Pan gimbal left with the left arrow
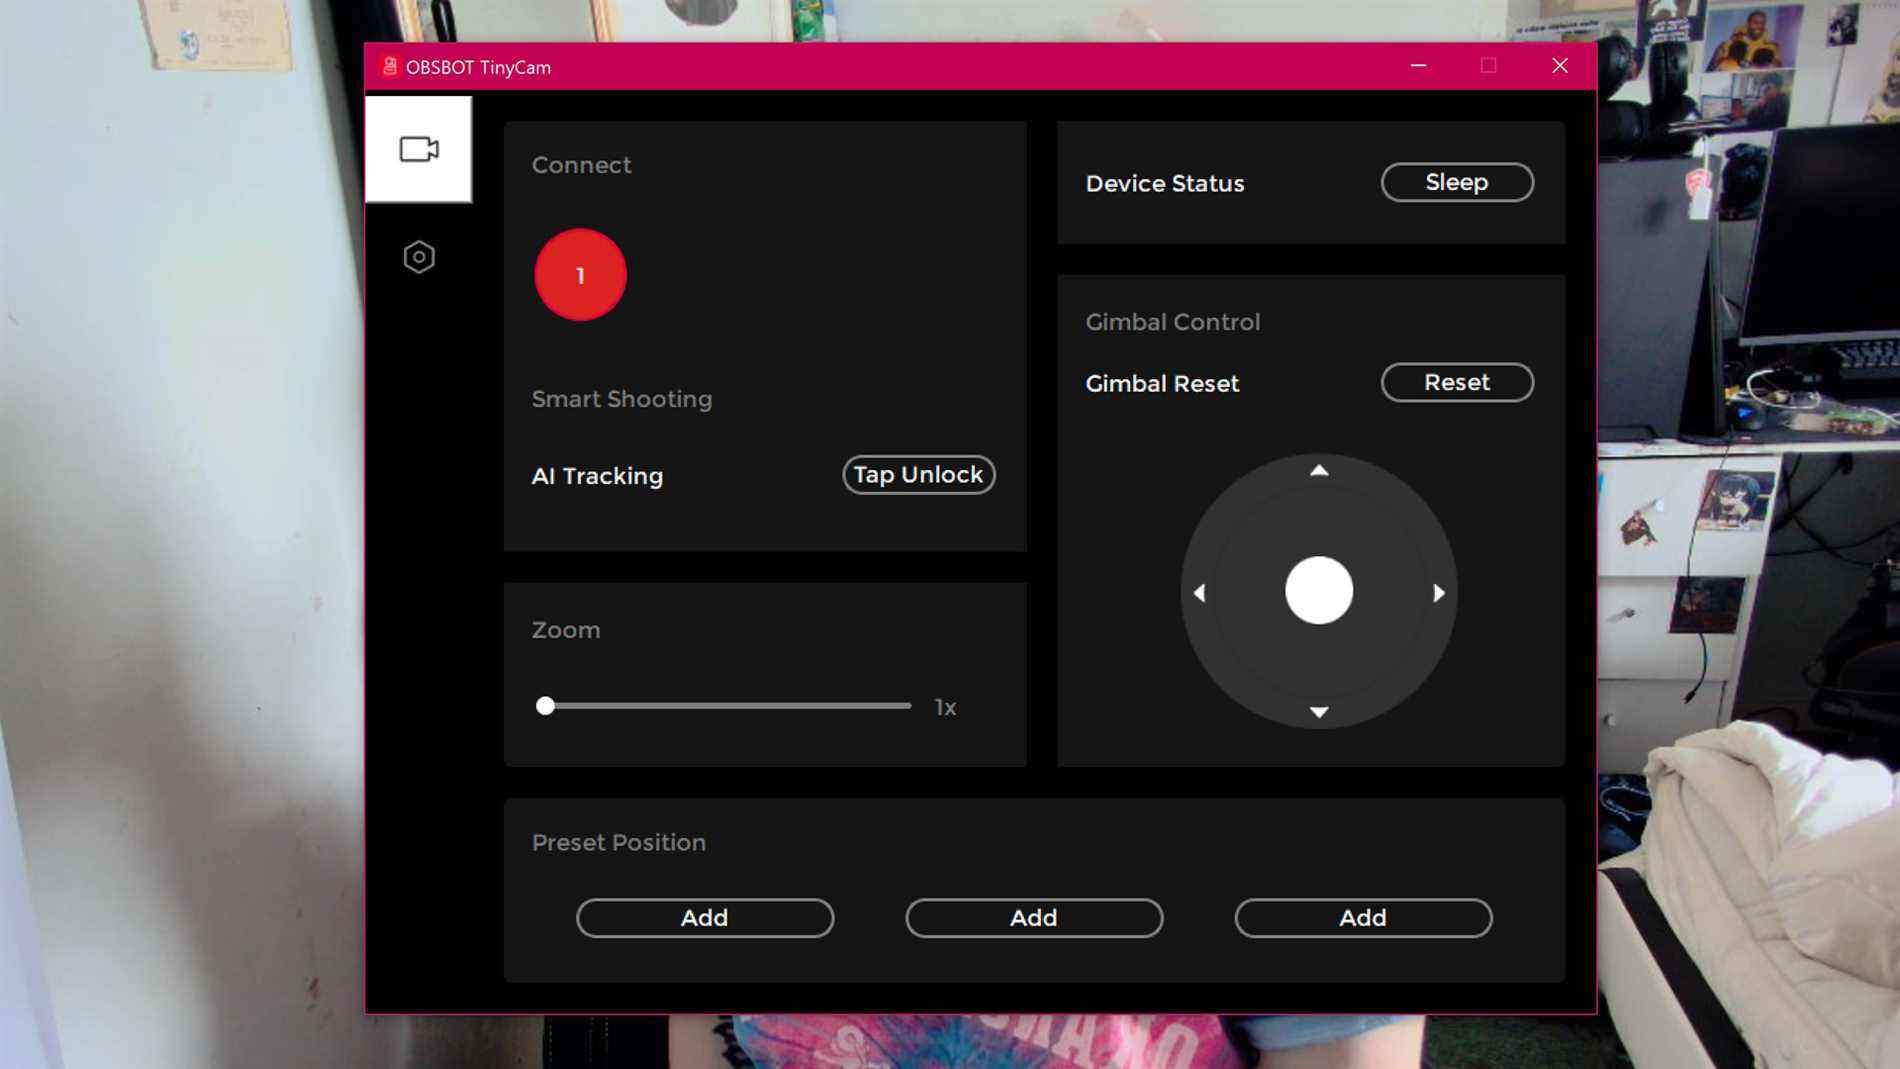The image size is (1900, 1069). pyautogui.click(x=1200, y=593)
